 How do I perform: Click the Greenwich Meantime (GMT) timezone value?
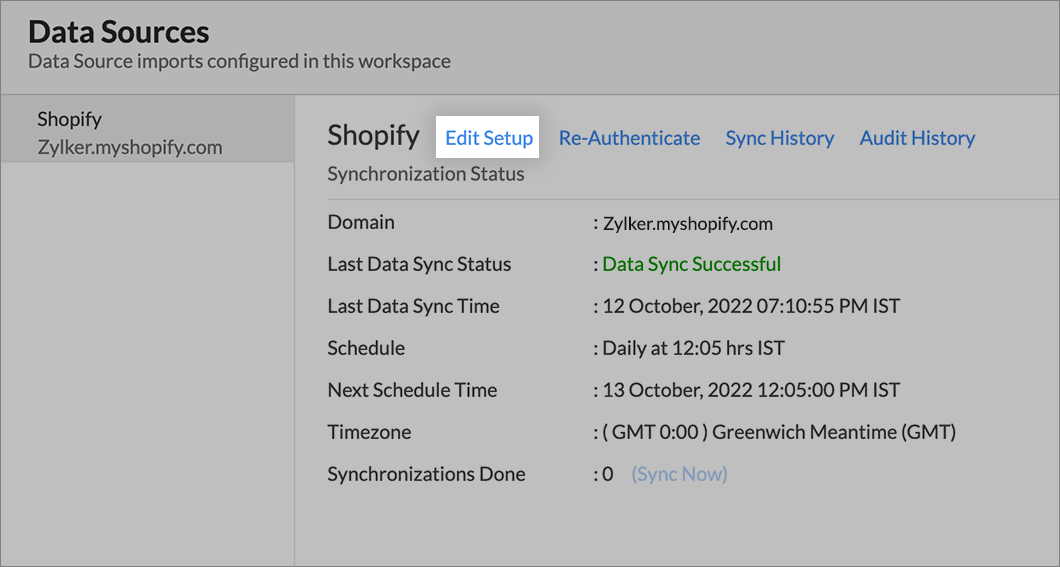pyautogui.click(x=779, y=432)
